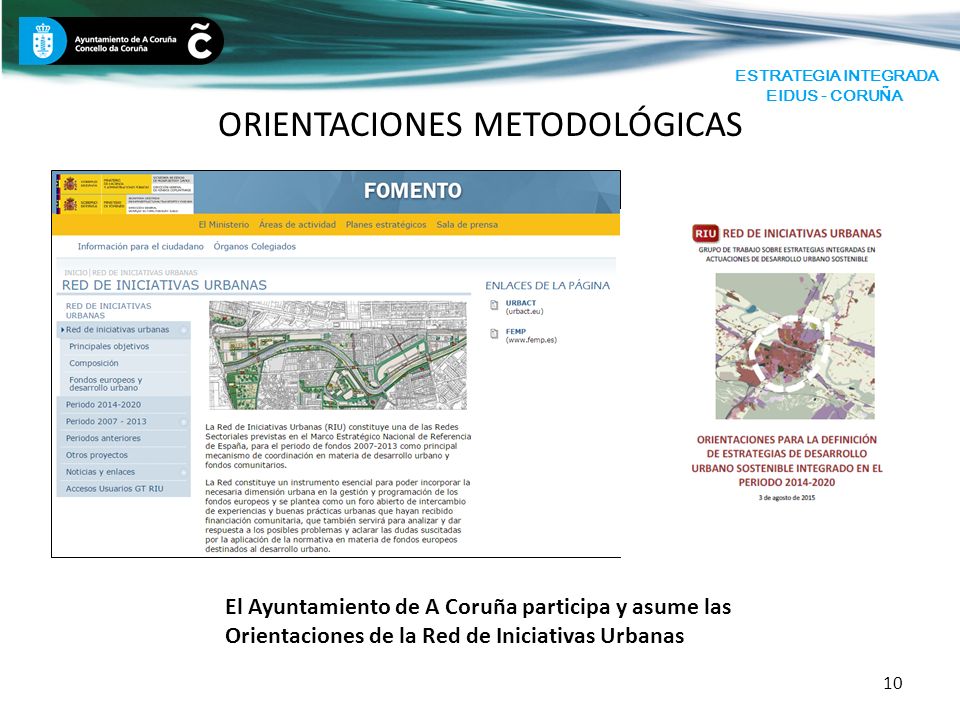This screenshot has height=720, width=960.
Task: Open Composición in the sidebar
Action: pos(94,363)
